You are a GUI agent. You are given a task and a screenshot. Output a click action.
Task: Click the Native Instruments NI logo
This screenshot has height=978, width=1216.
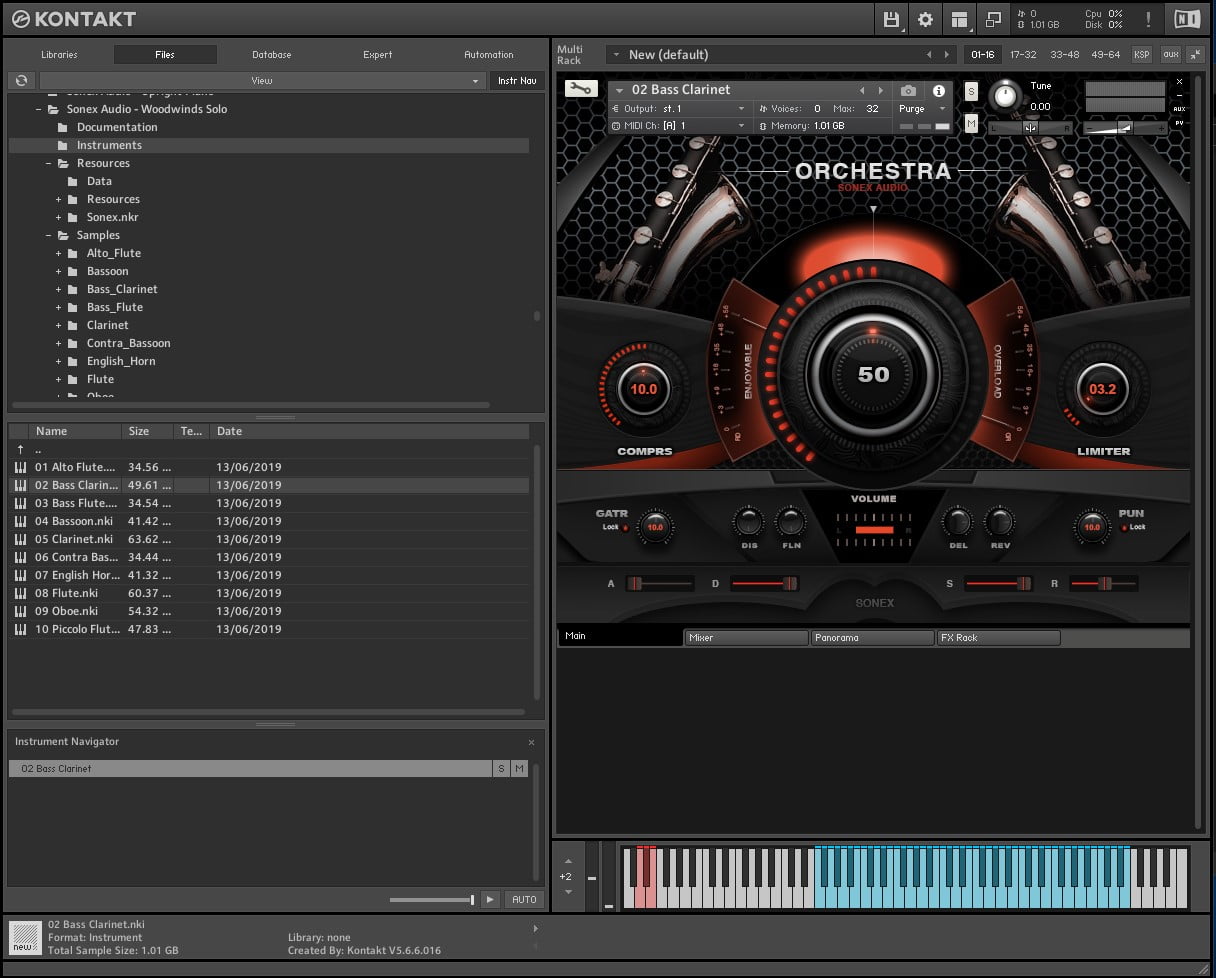[x=1187, y=19]
